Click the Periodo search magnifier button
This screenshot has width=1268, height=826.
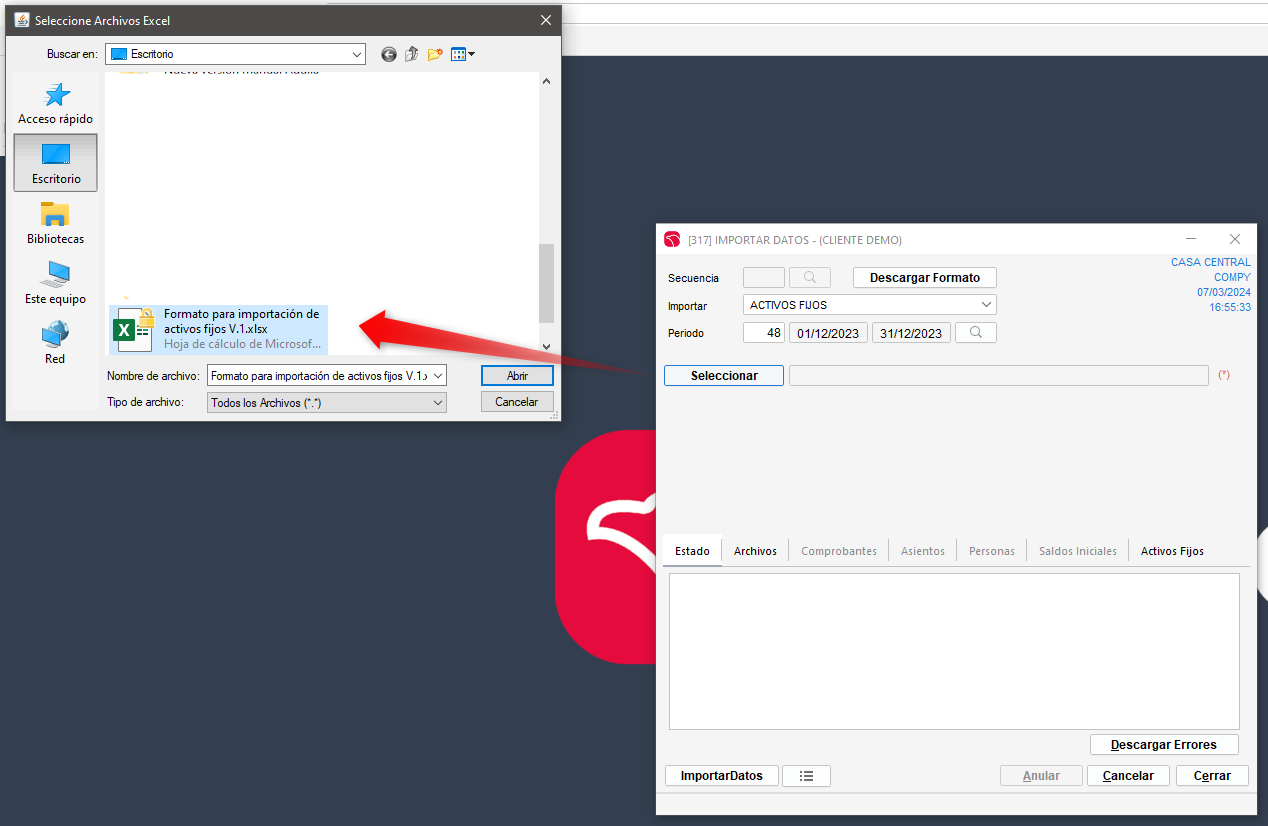tap(975, 333)
